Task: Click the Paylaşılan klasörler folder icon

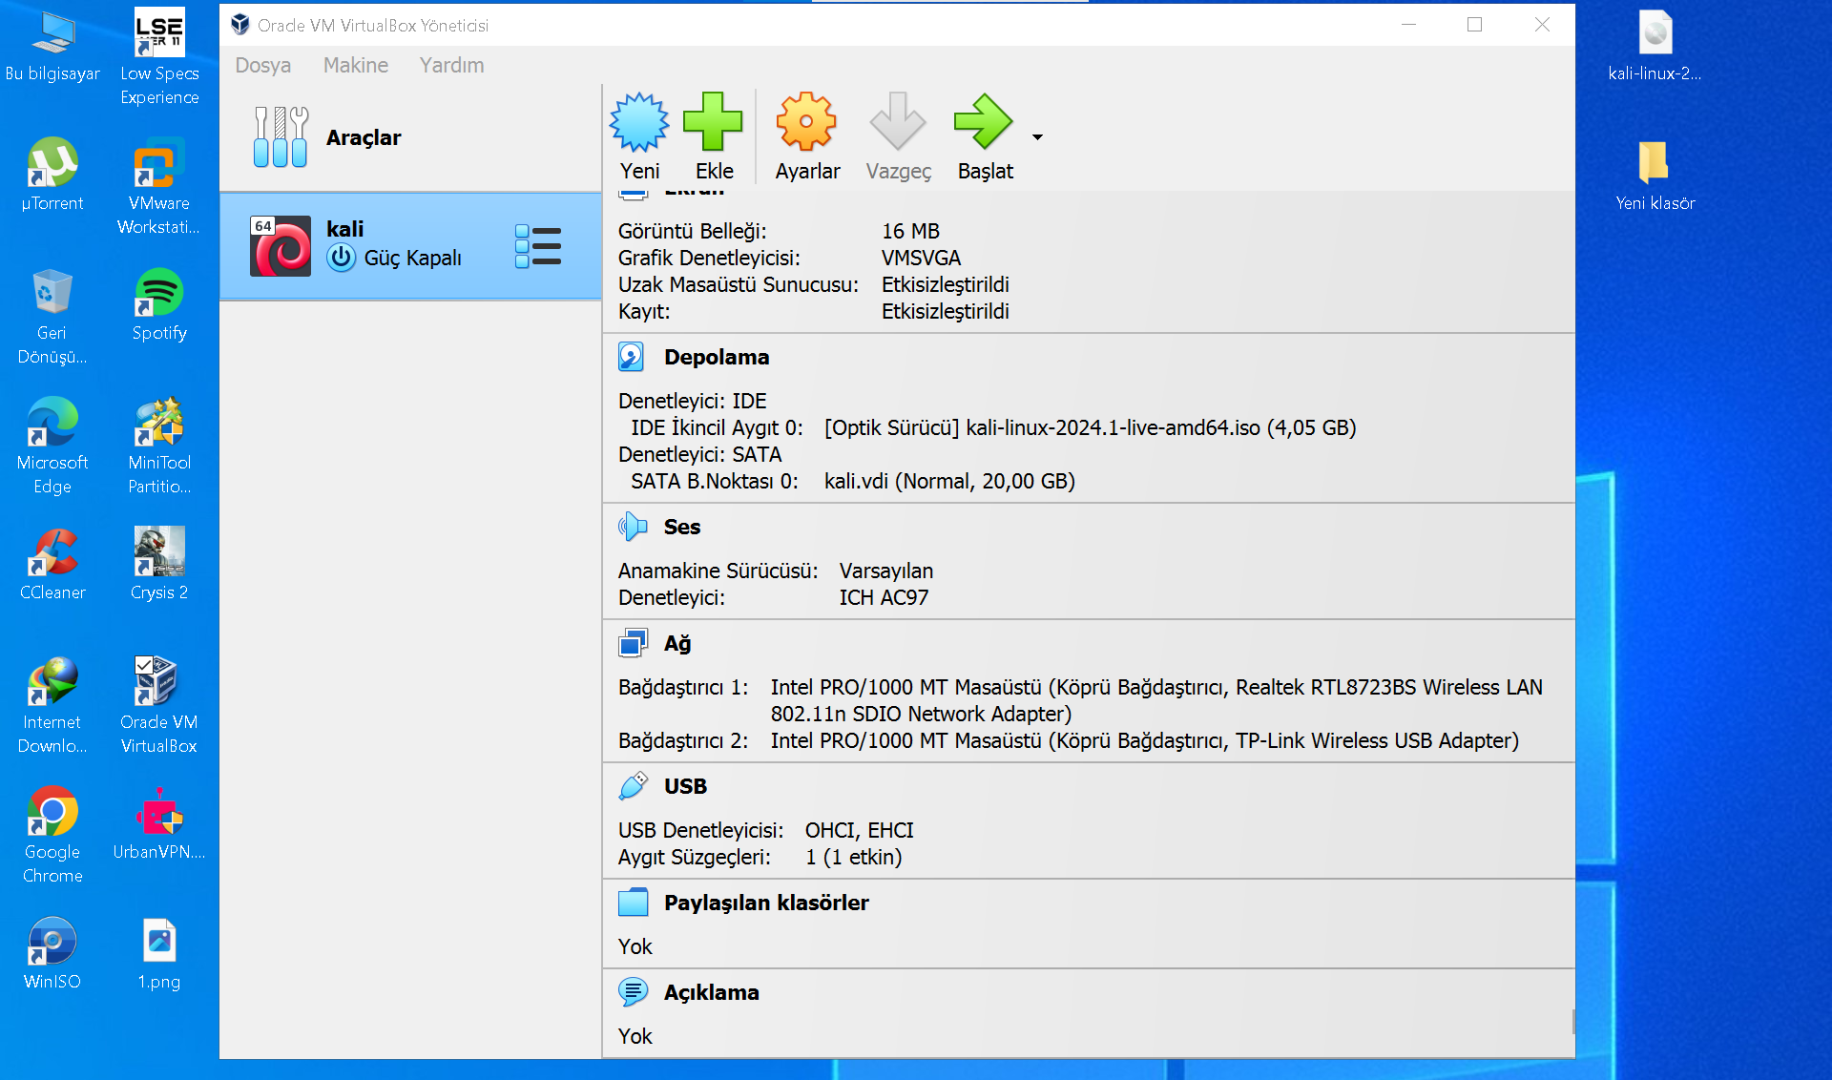Action: pyautogui.click(x=632, y=903)
